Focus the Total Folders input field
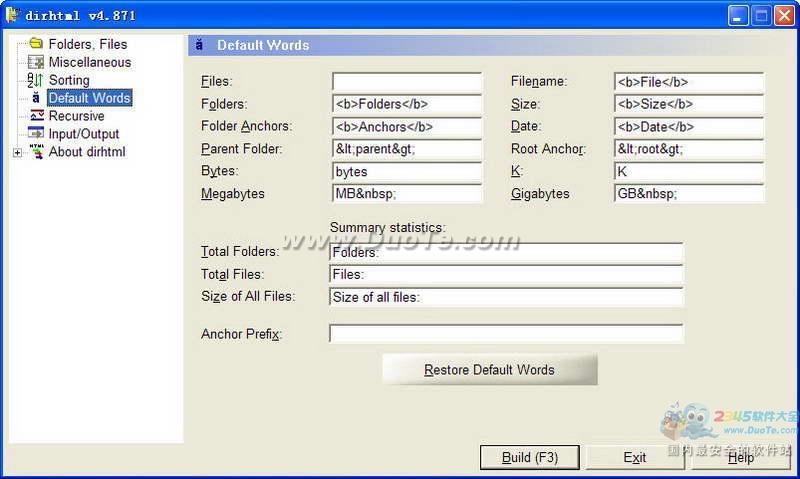The image size is (800, 479). [506, 252]
